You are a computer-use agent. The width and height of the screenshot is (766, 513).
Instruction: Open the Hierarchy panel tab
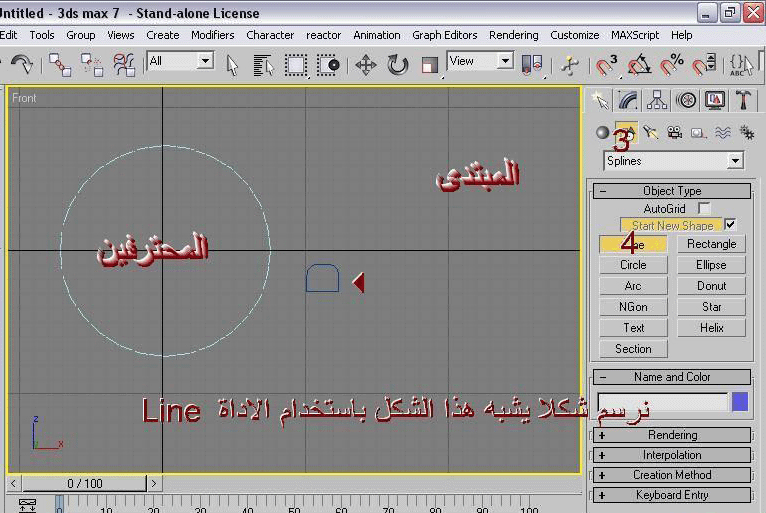pyautogui.click(x=657, y=101)
